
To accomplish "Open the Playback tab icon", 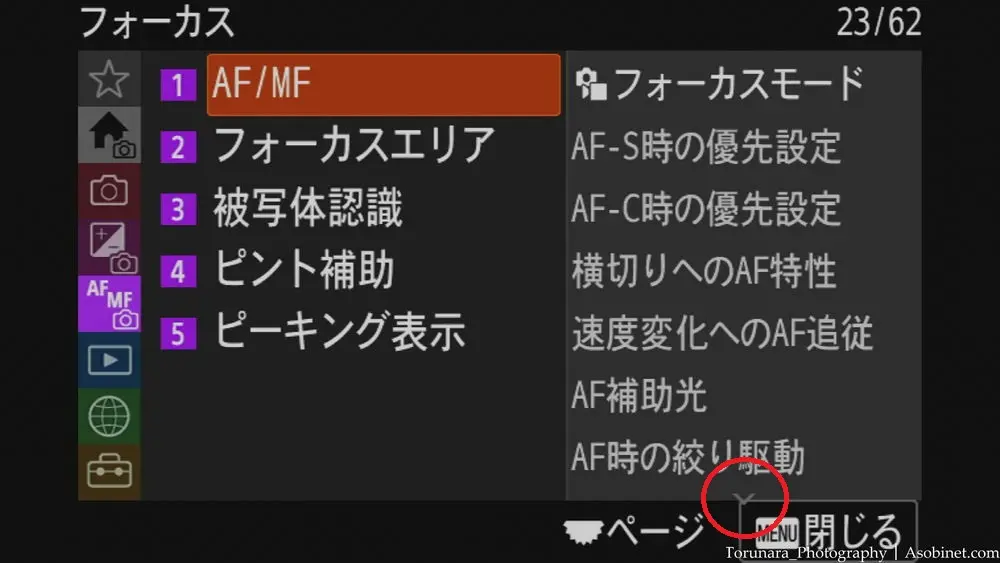I will pyautogui.click(x=109, y=360).
